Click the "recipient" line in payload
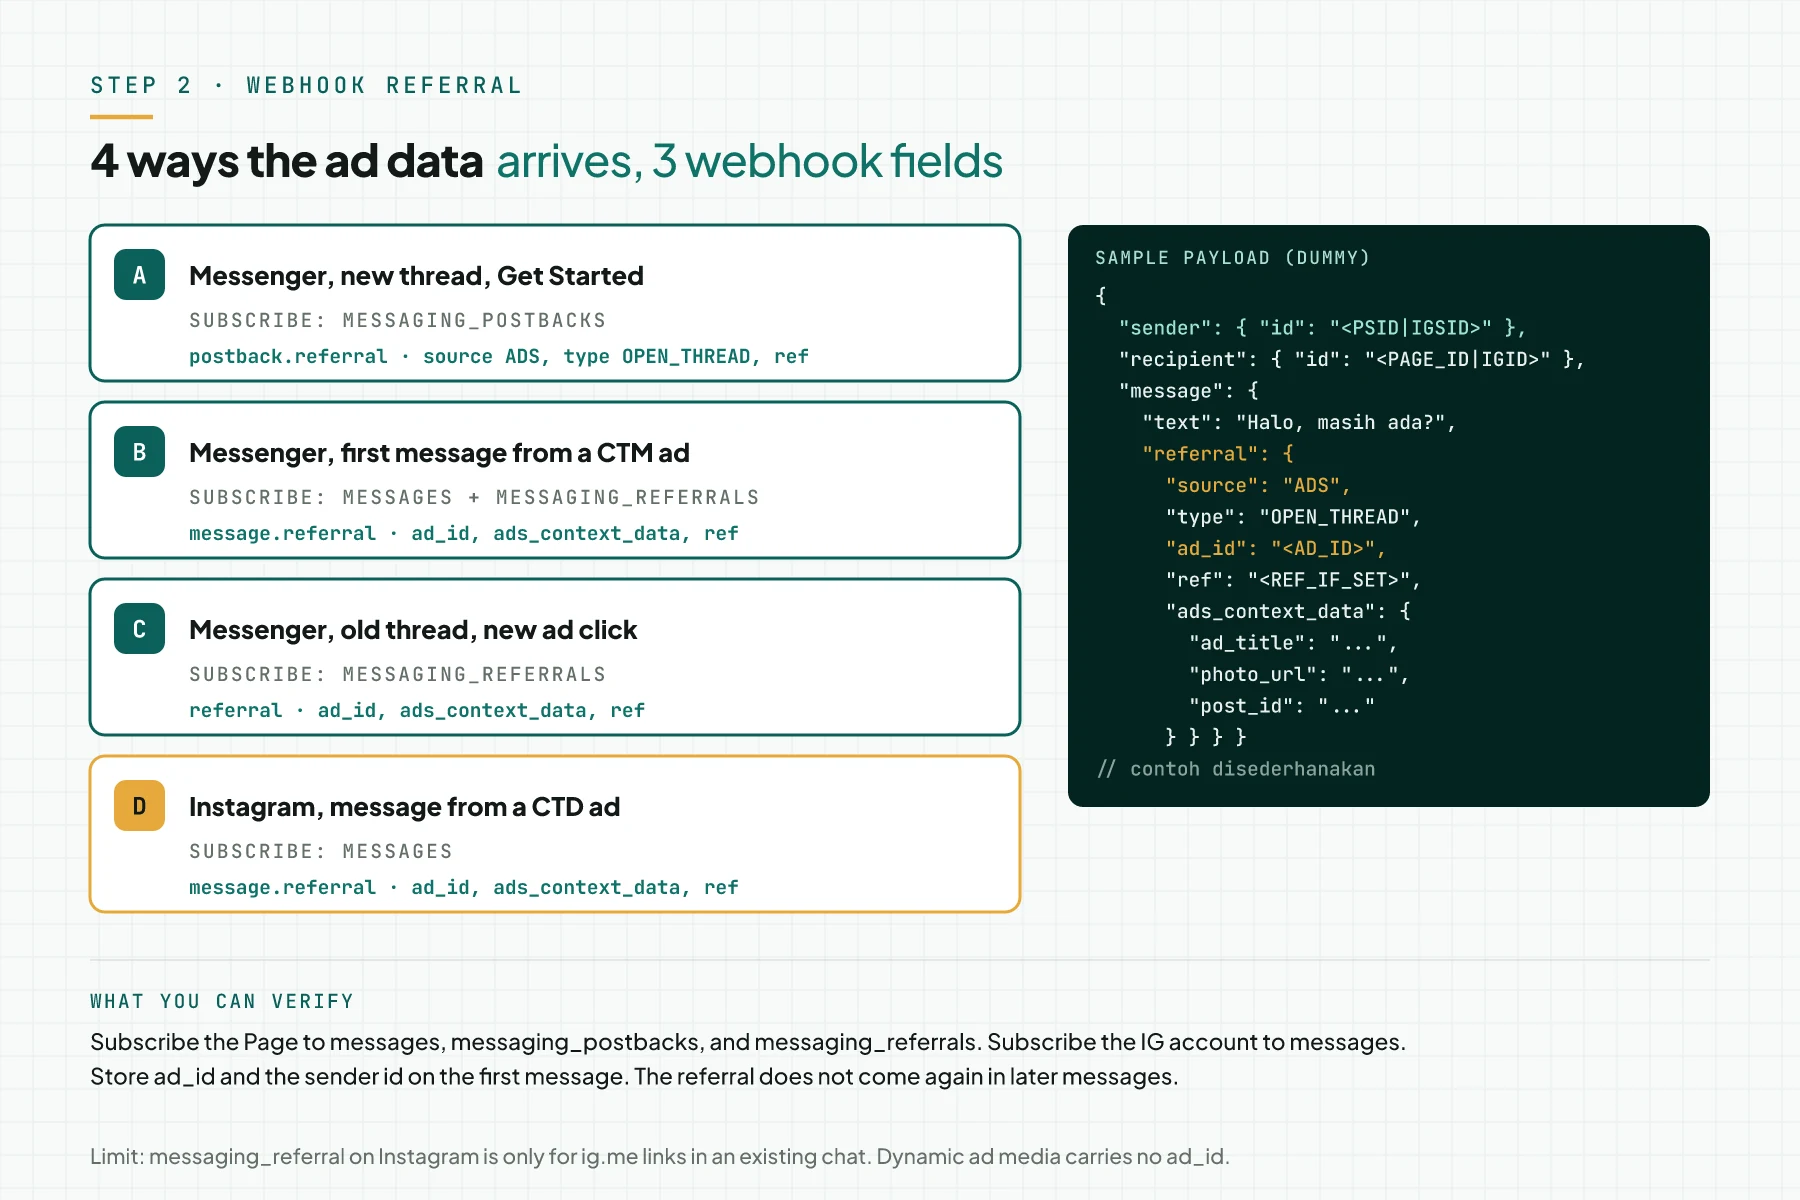 (x=1351, y=359)
